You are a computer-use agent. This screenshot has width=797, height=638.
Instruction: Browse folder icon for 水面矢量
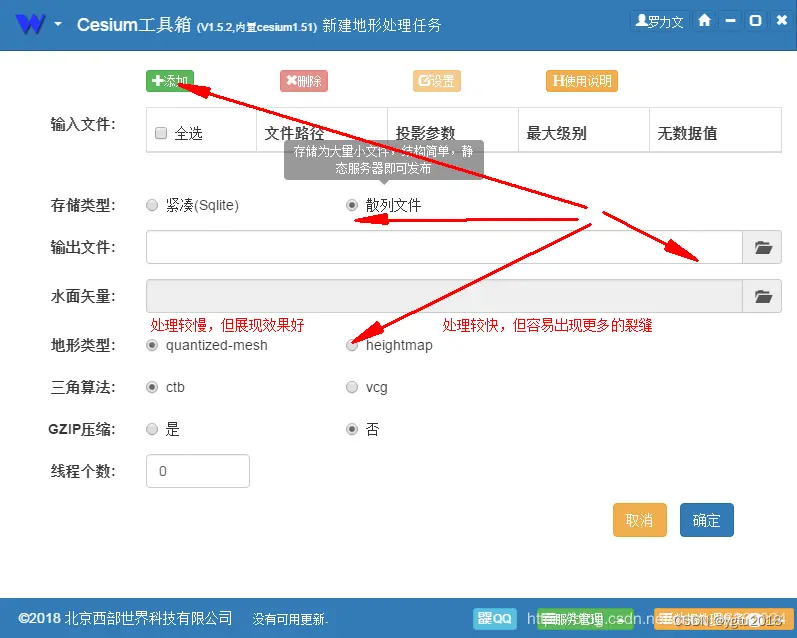762,296
